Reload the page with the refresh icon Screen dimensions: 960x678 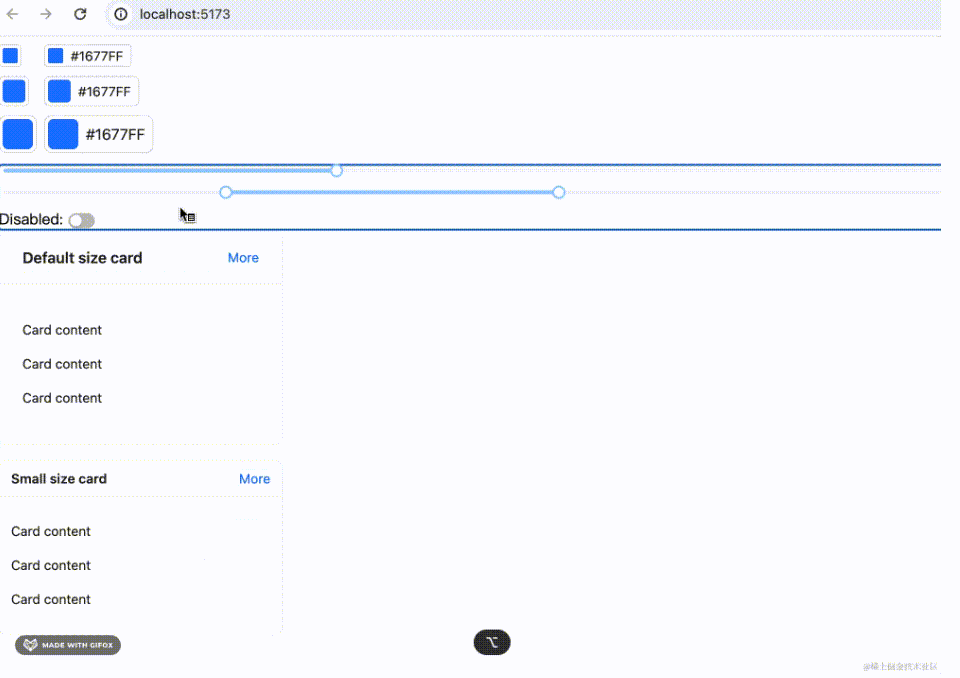[80, 14]
